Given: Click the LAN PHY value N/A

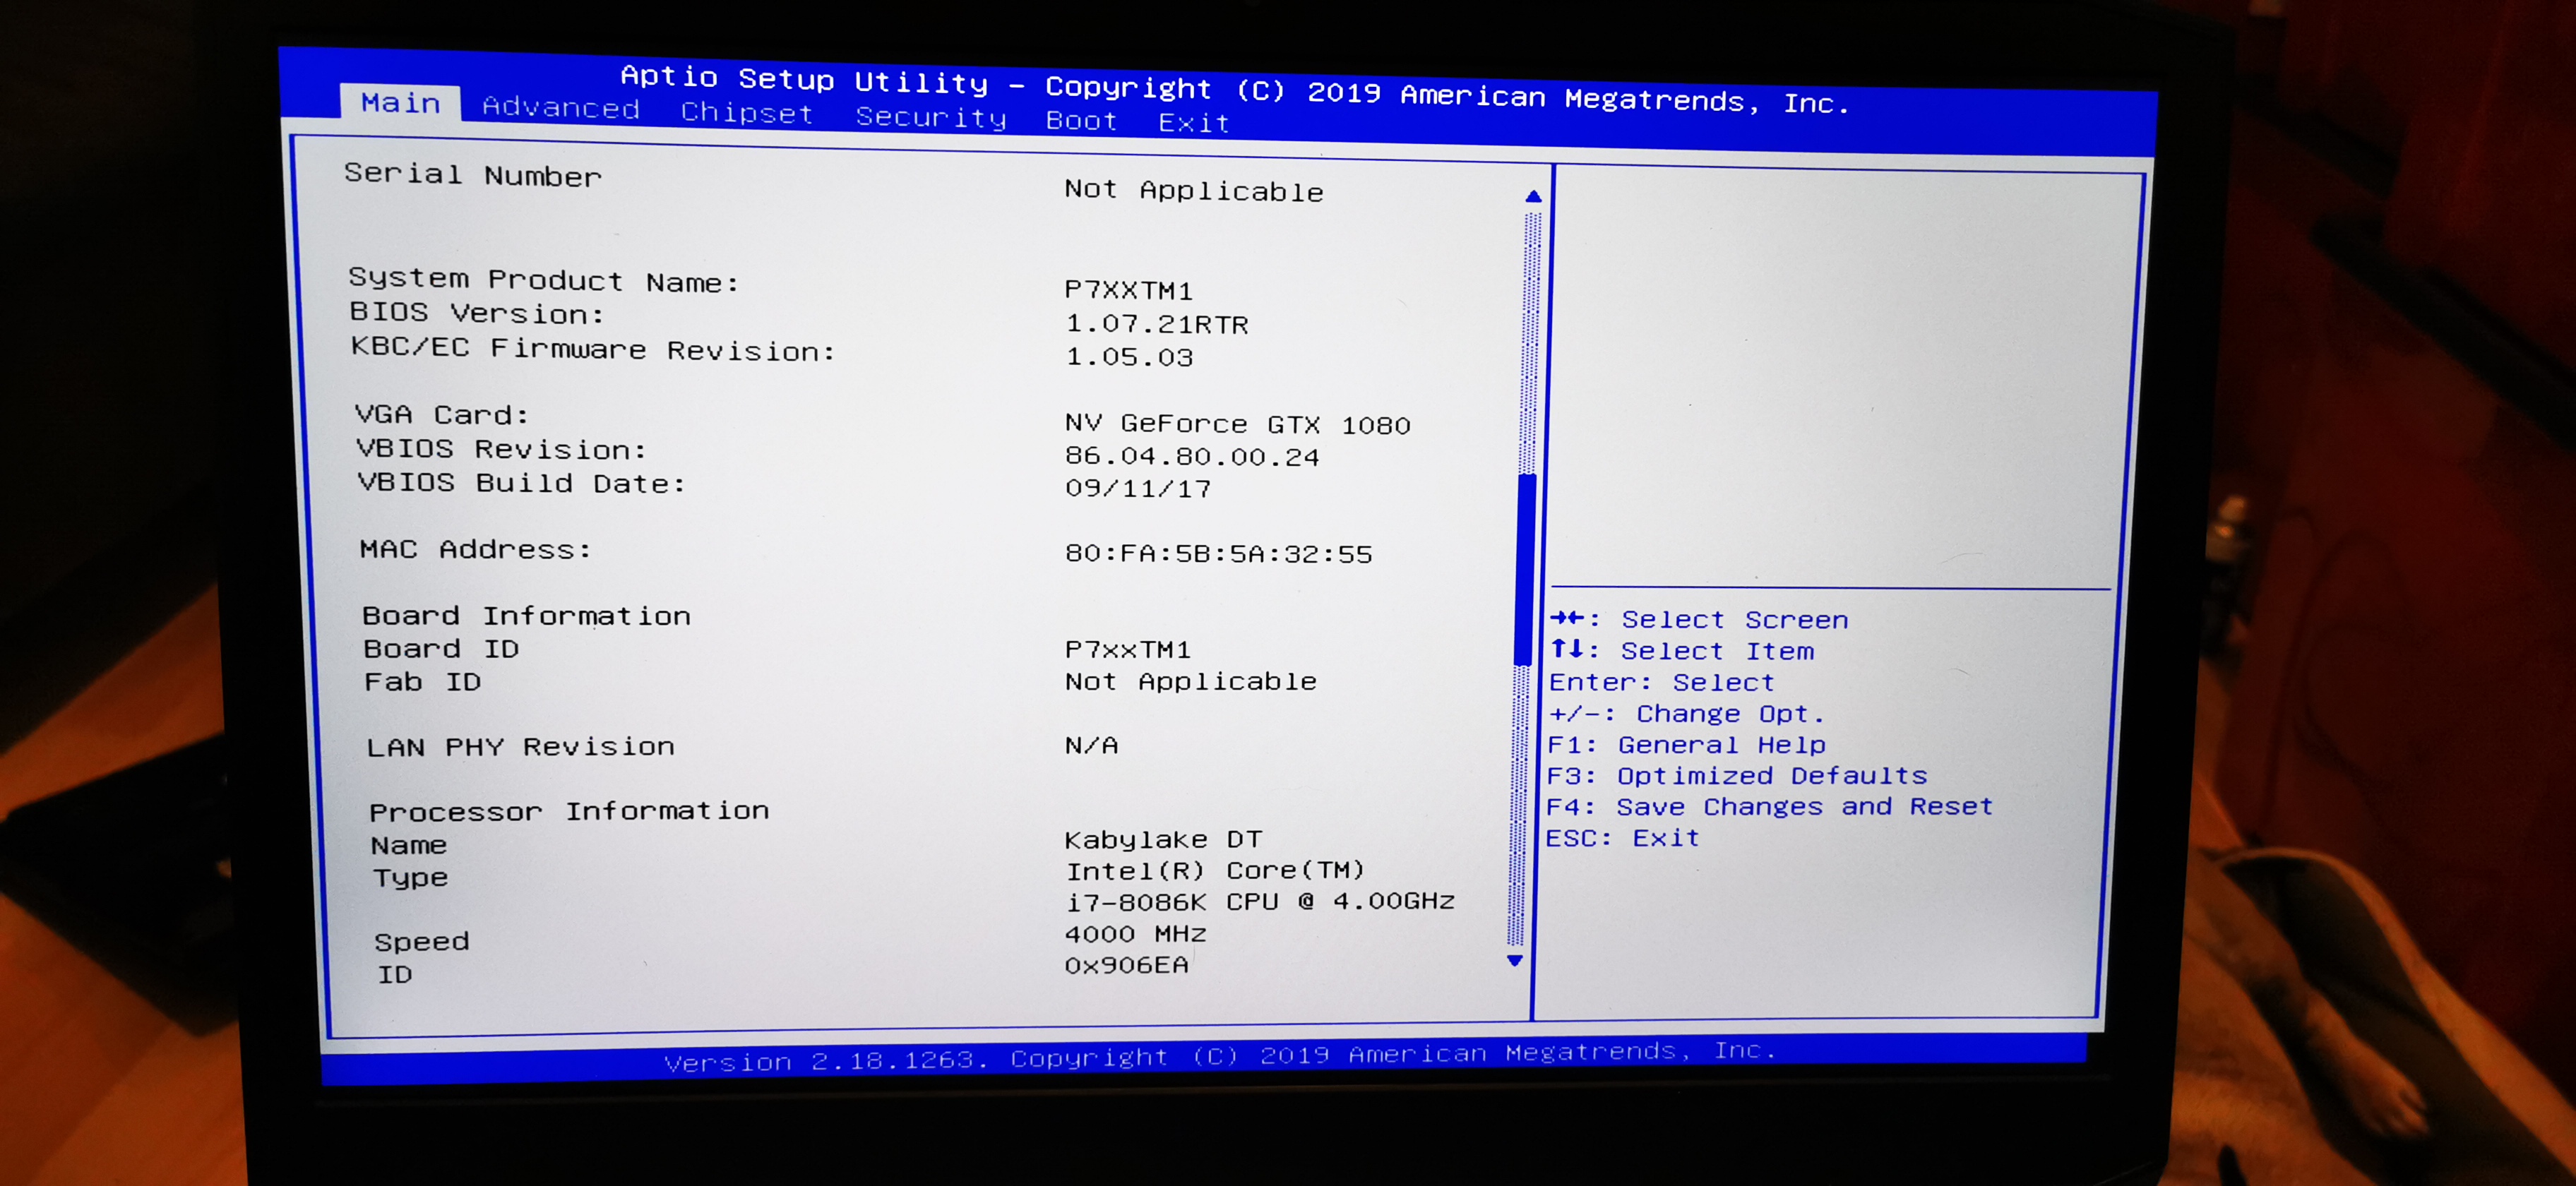Looking at the screenshot, I should [x=1092, y=745].
